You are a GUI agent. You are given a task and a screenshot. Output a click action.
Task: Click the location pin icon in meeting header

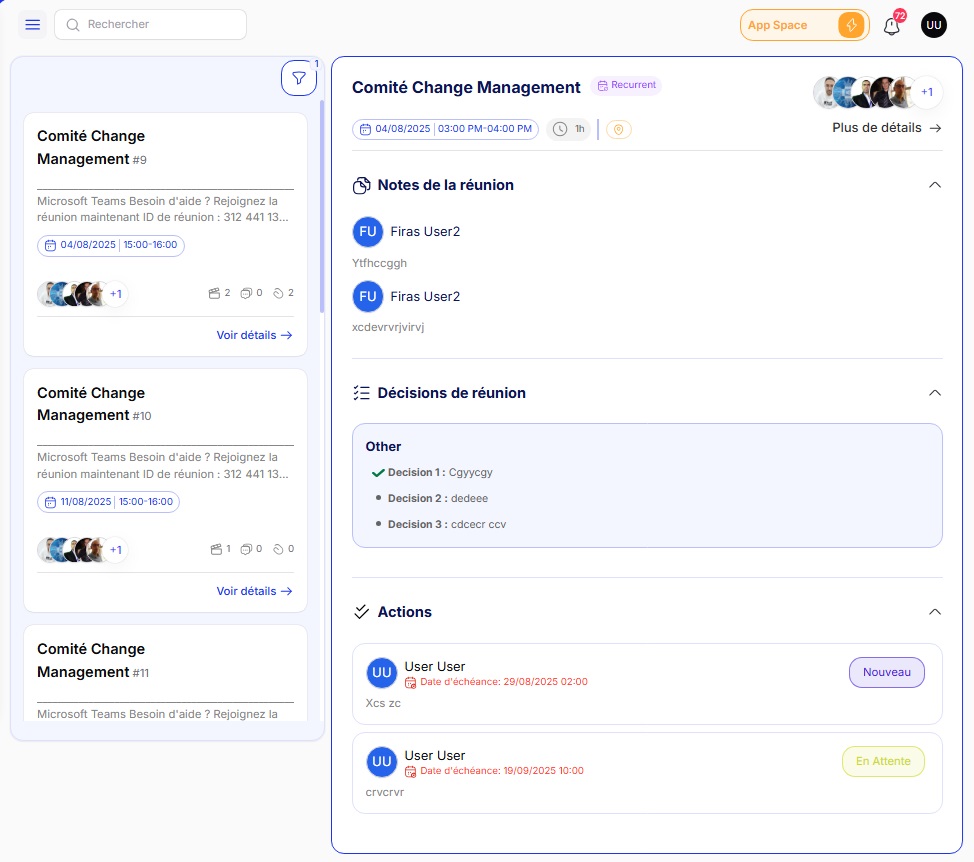pos(618,129)
